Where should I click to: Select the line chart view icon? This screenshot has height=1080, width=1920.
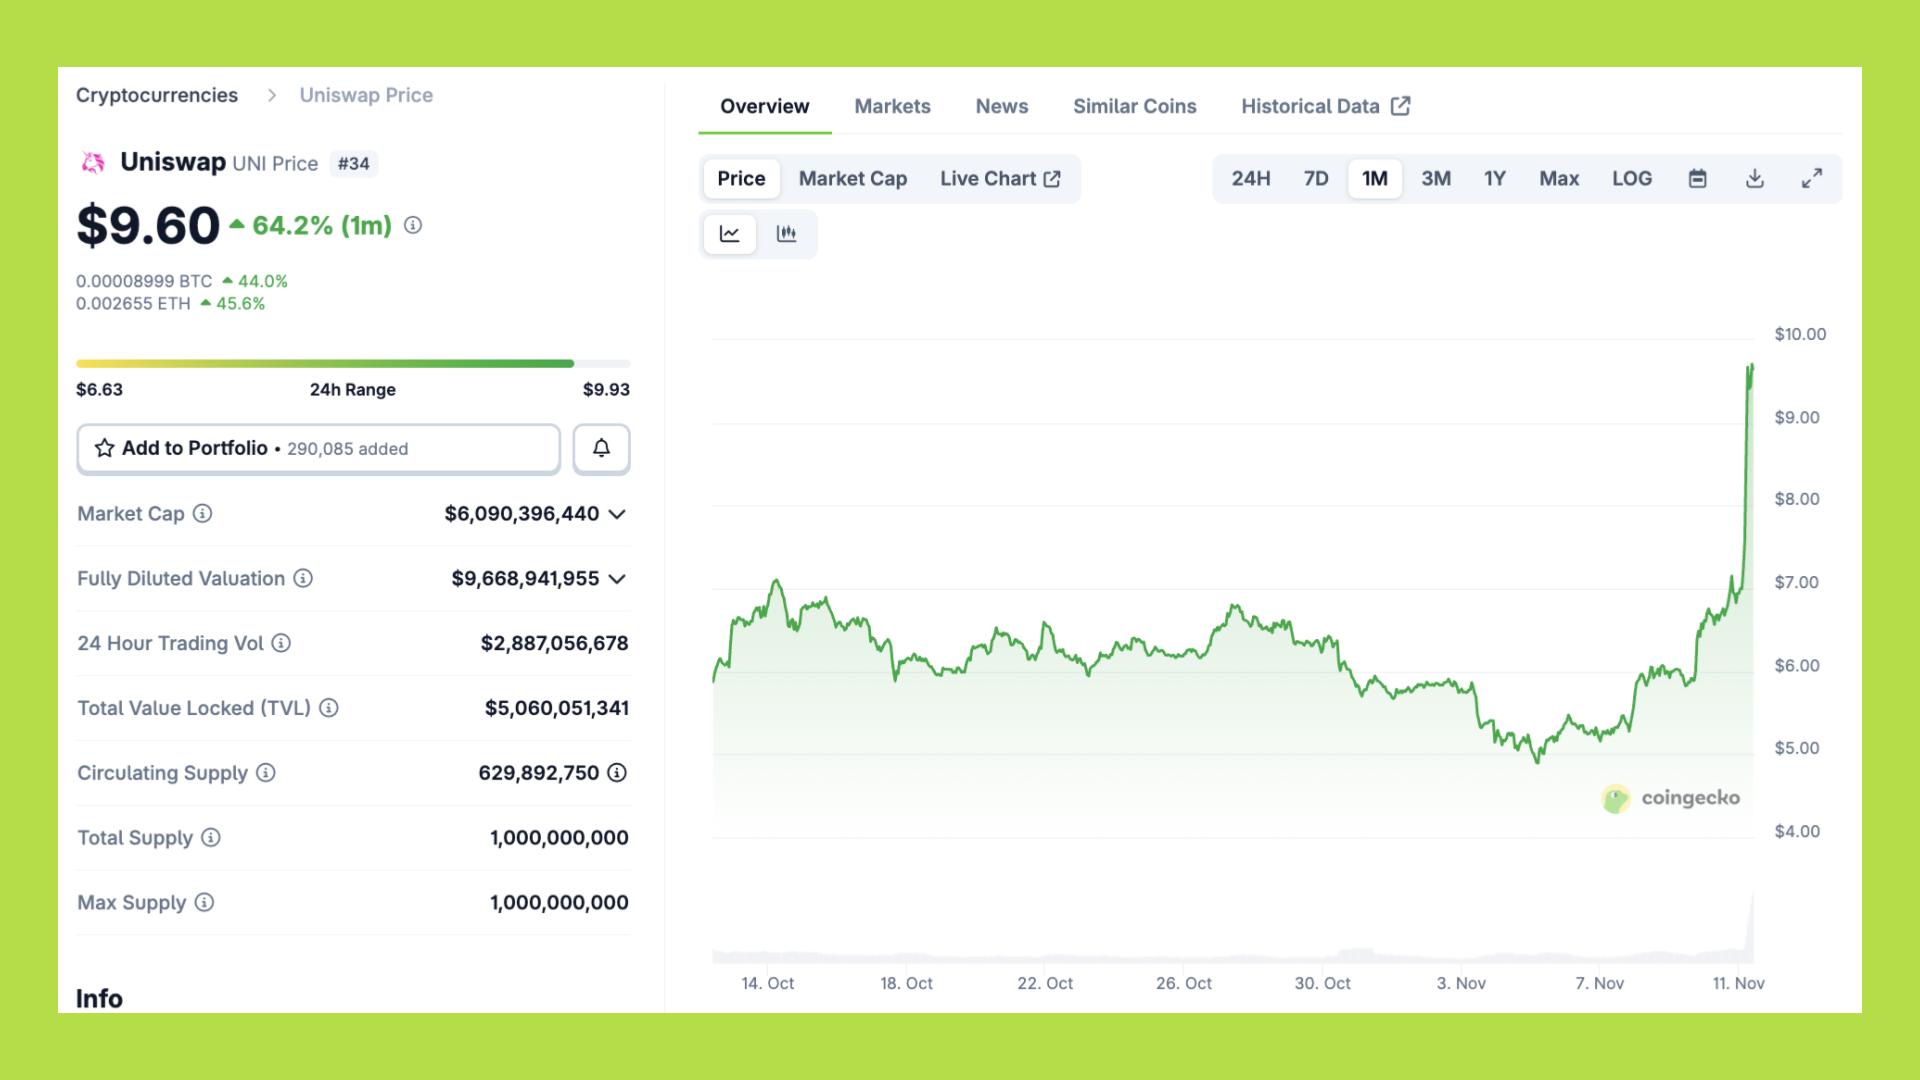[730, 234]
